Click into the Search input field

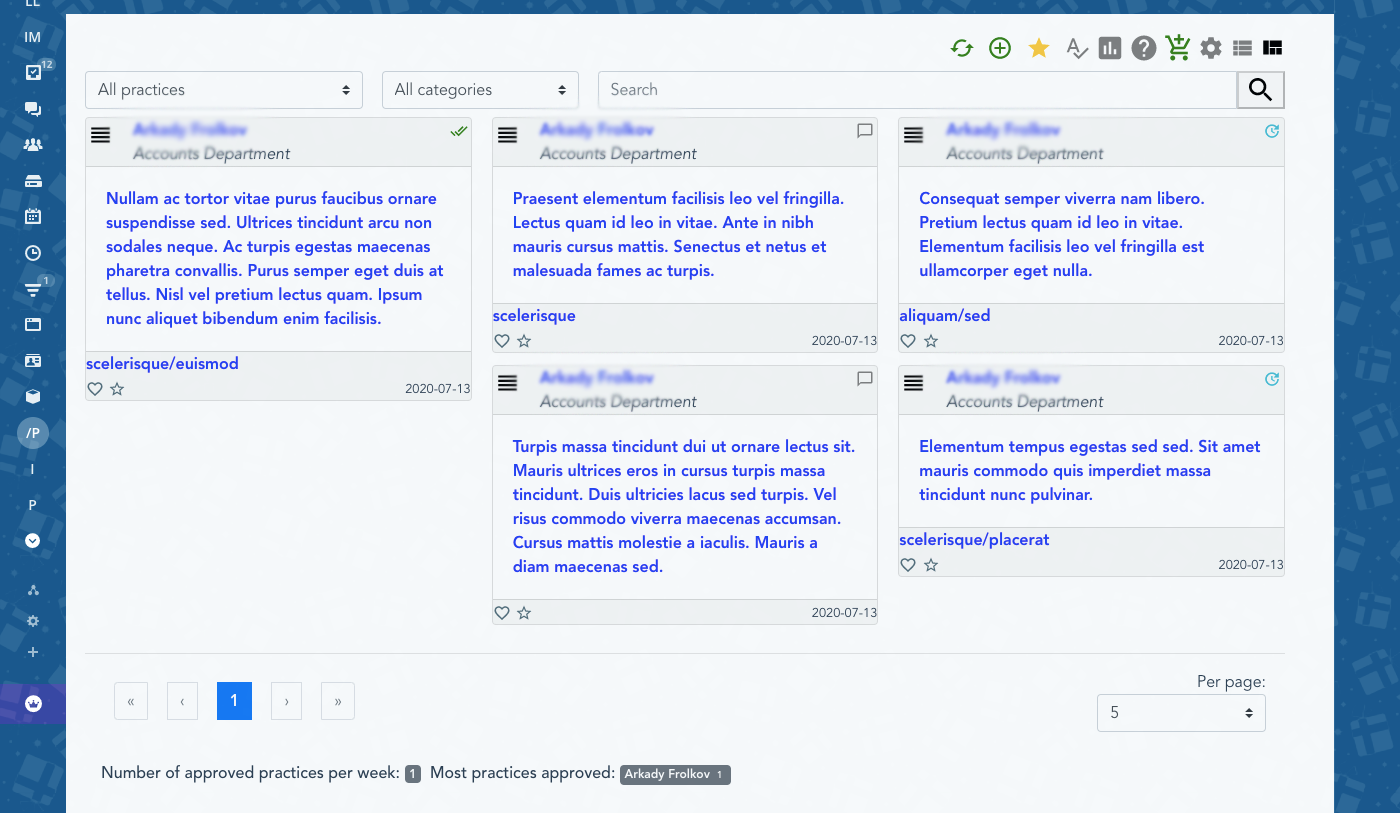(917, 90)
